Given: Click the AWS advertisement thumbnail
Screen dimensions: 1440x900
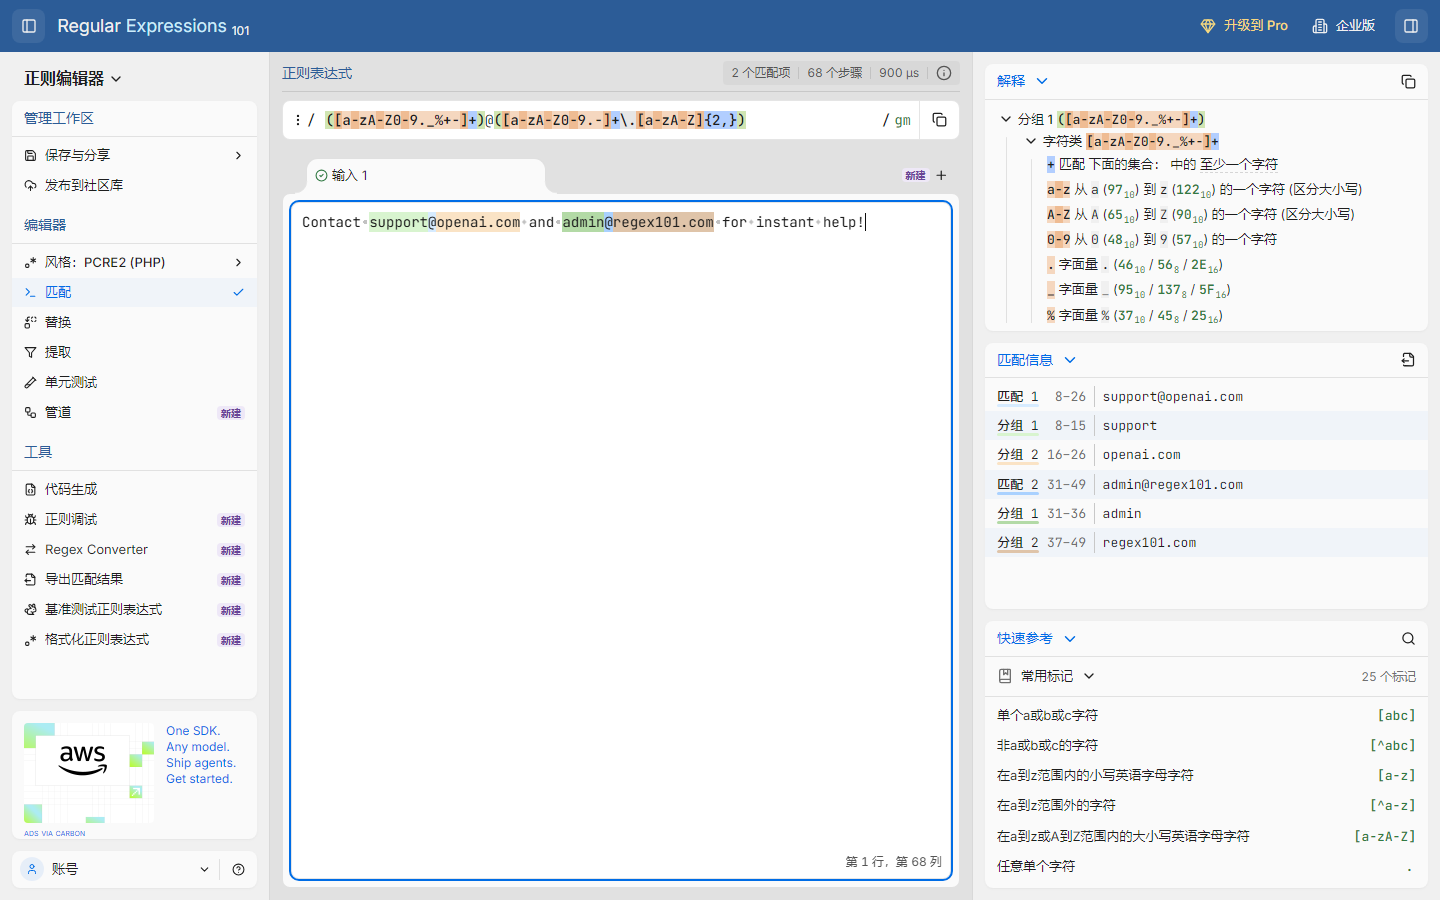Looking at the screenshot, I should (89, 772).
